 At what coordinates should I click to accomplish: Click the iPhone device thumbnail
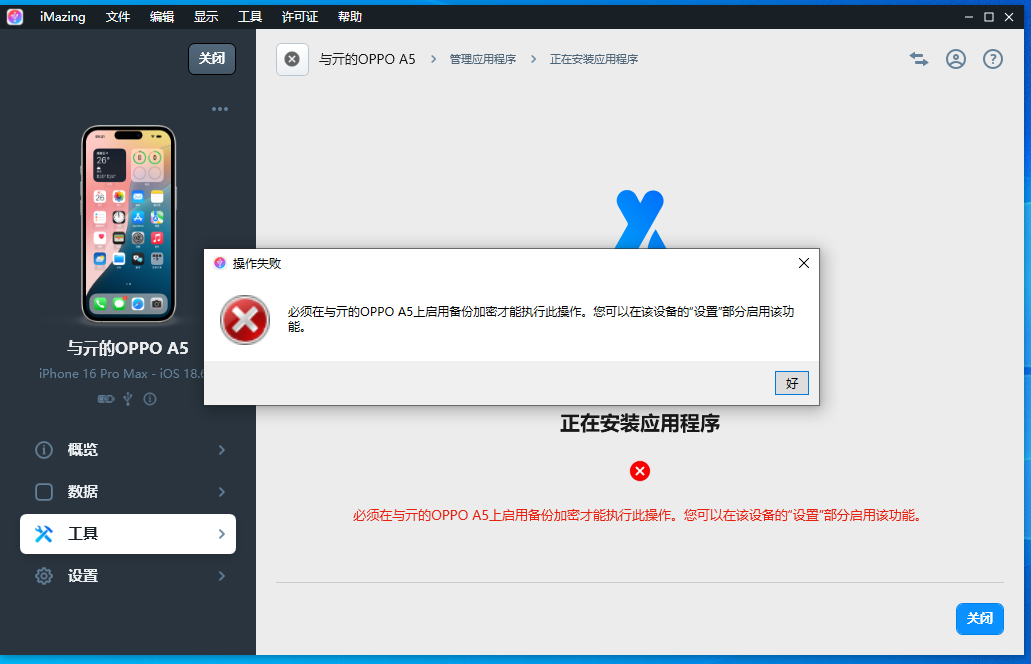tap(129, 224)
